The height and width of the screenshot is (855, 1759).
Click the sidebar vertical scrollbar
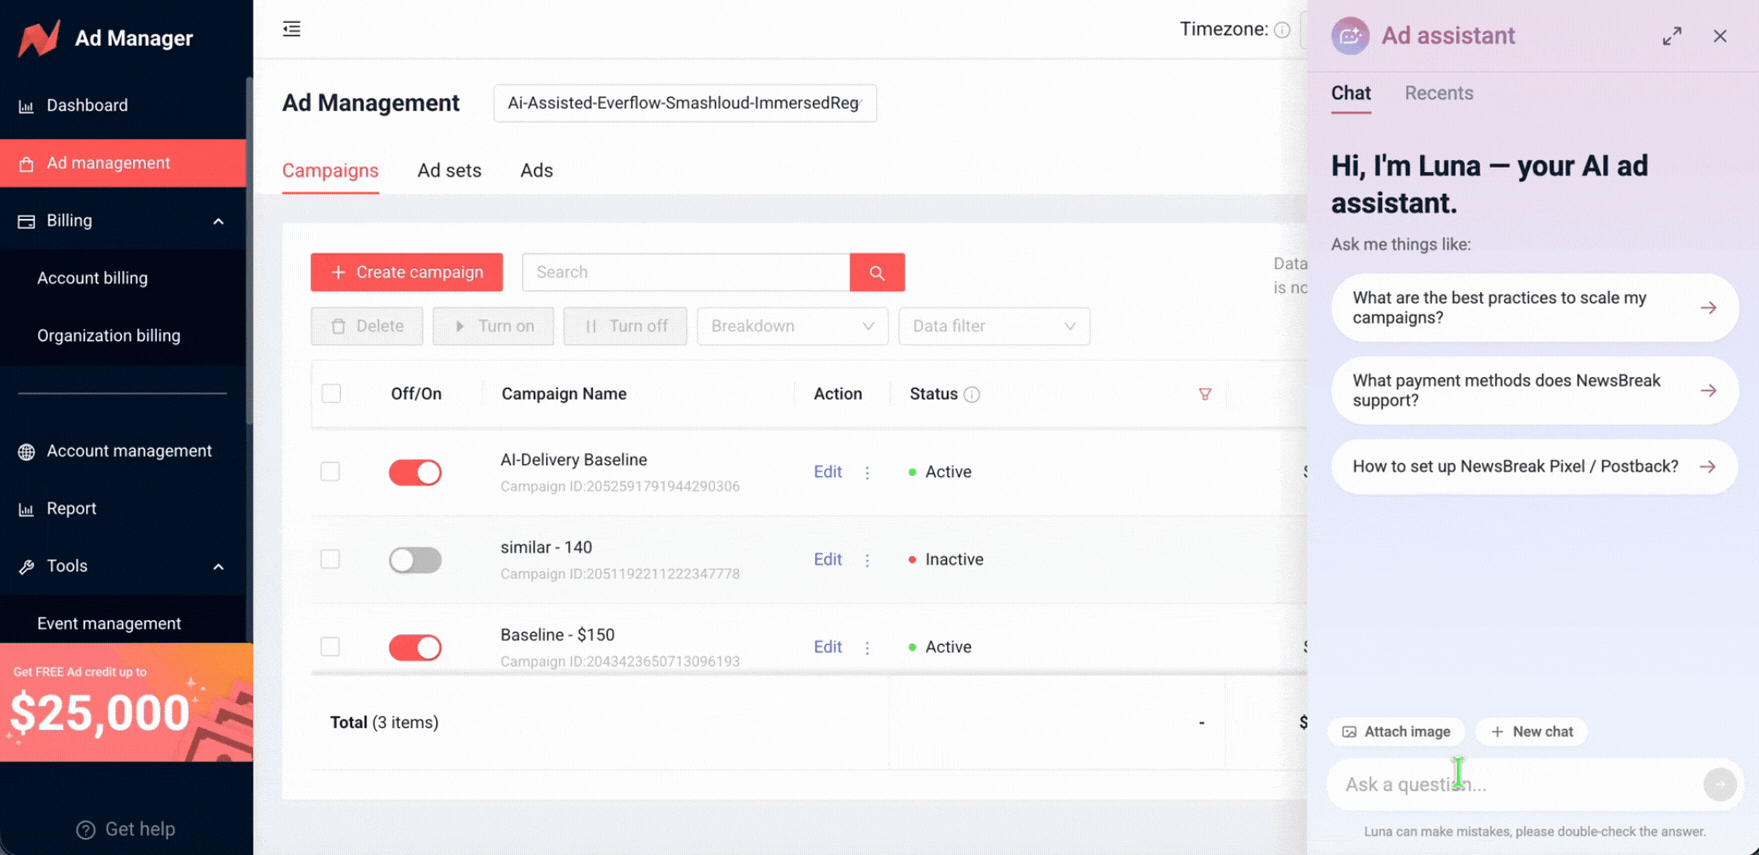pos(249,250)
